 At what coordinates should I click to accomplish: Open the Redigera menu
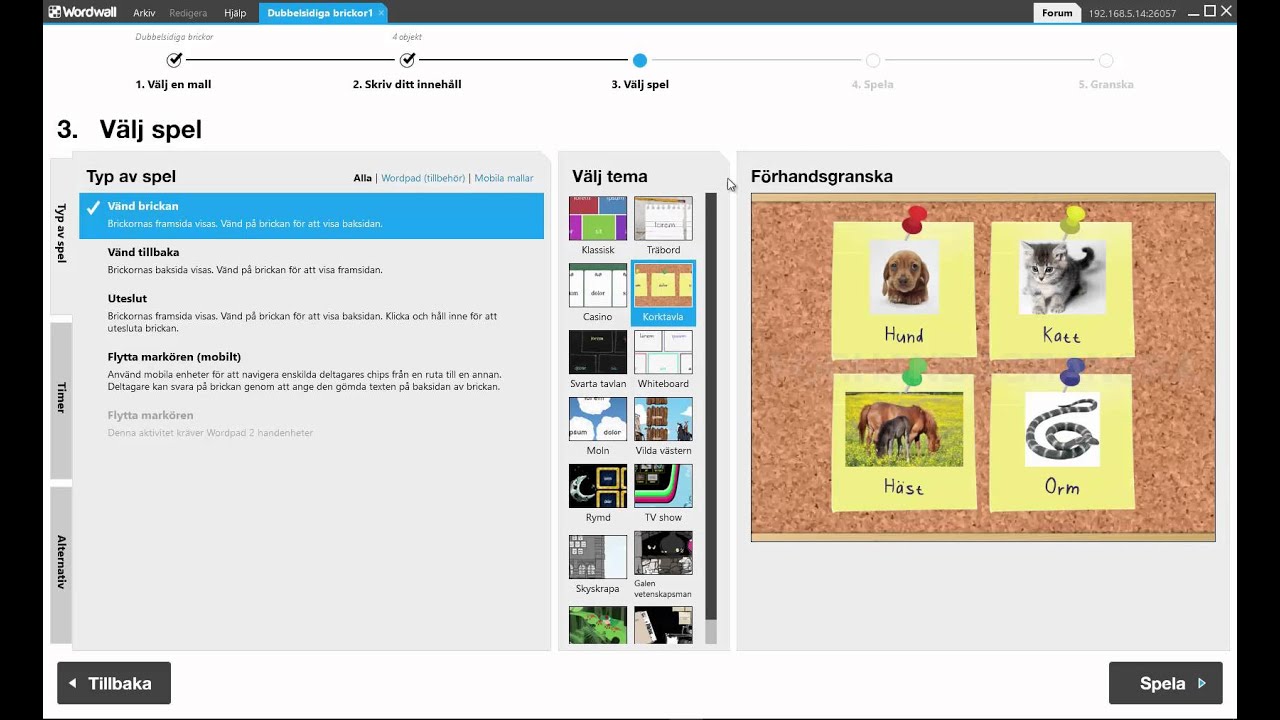(x=188, y=13)
